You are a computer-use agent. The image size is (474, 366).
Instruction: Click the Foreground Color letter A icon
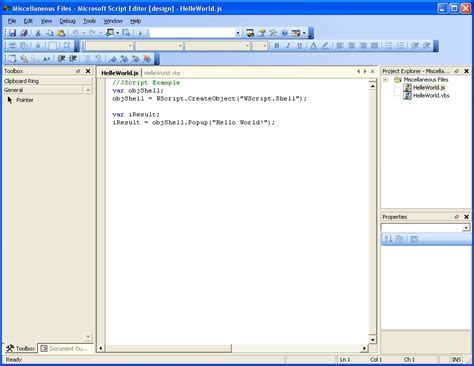click(313, 46)
